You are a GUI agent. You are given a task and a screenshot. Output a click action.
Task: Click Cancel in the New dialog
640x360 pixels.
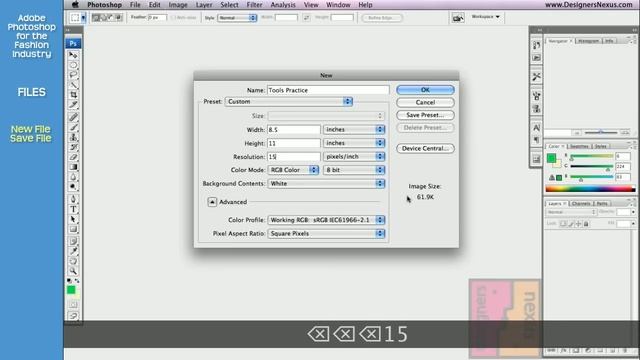point(425,102)
